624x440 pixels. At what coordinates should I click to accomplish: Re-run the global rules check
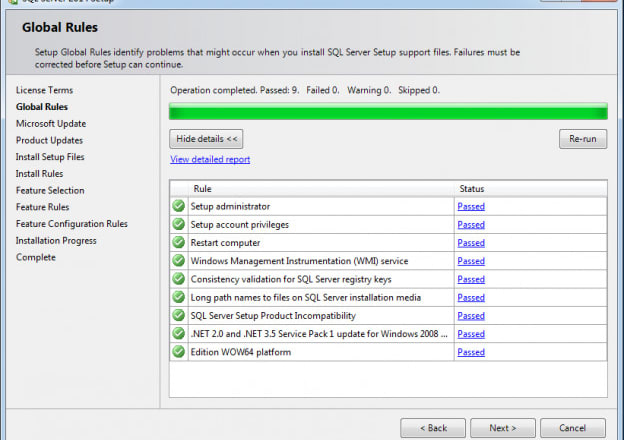[x=583, y=139]
